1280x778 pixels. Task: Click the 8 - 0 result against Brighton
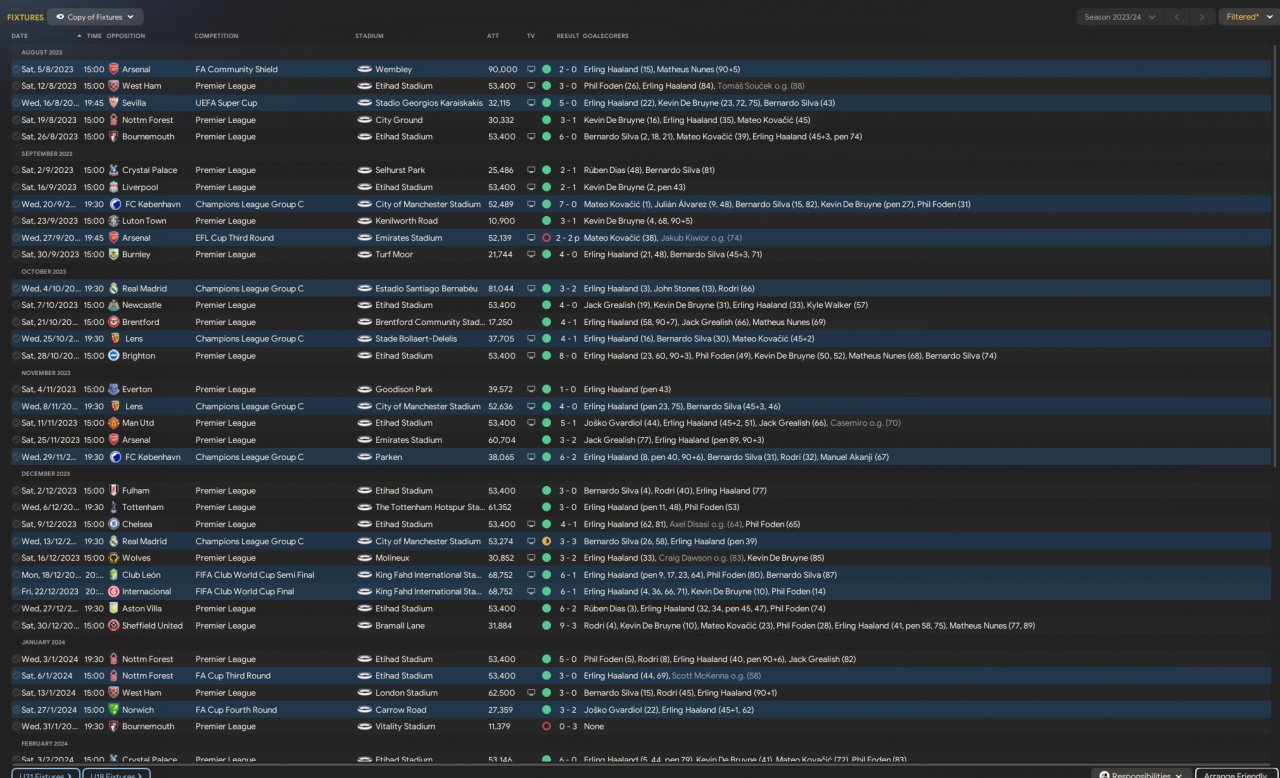(x=568, y=356)
